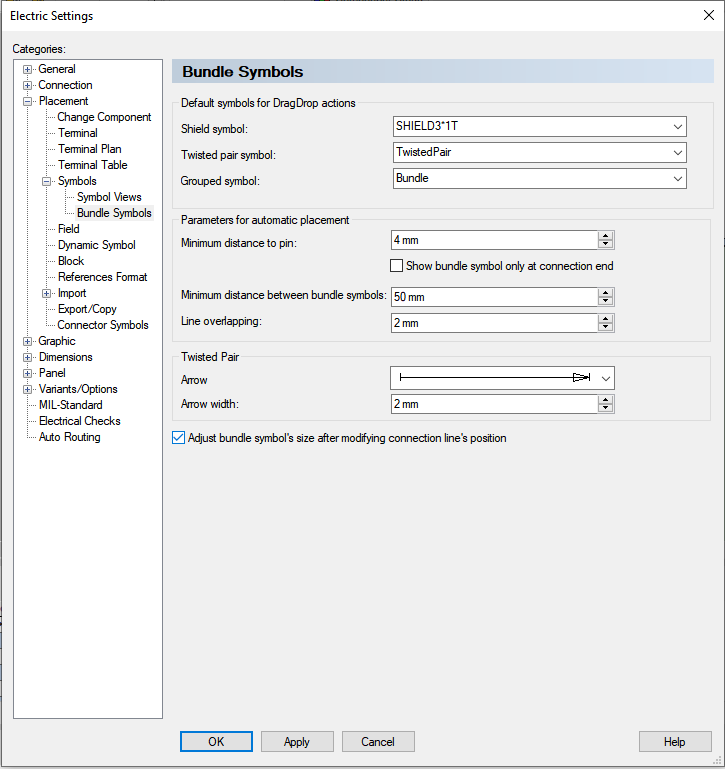Uncheck Adjust bundle symbol's size option
The width and height of the screenshot is (725, 769).
point(179,438)
